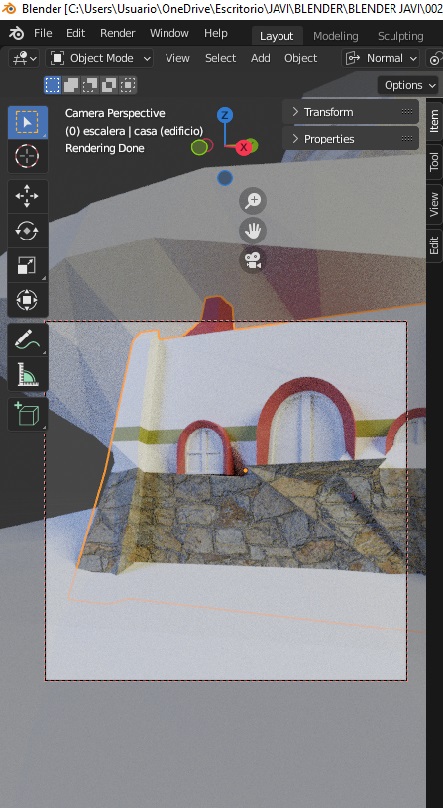Open the Edit sidebar tab
Viewport: 443px width, 808px height.
[434, 245]
